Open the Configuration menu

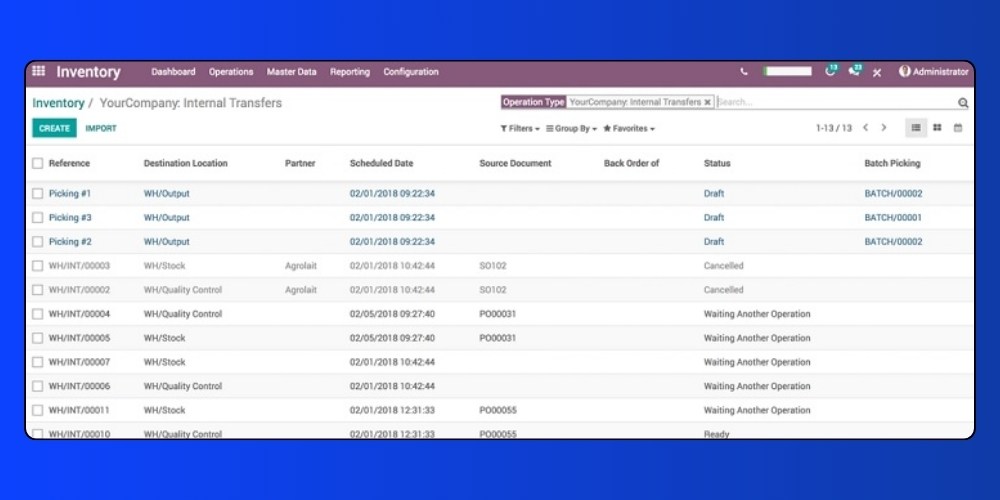click(411, 72)
